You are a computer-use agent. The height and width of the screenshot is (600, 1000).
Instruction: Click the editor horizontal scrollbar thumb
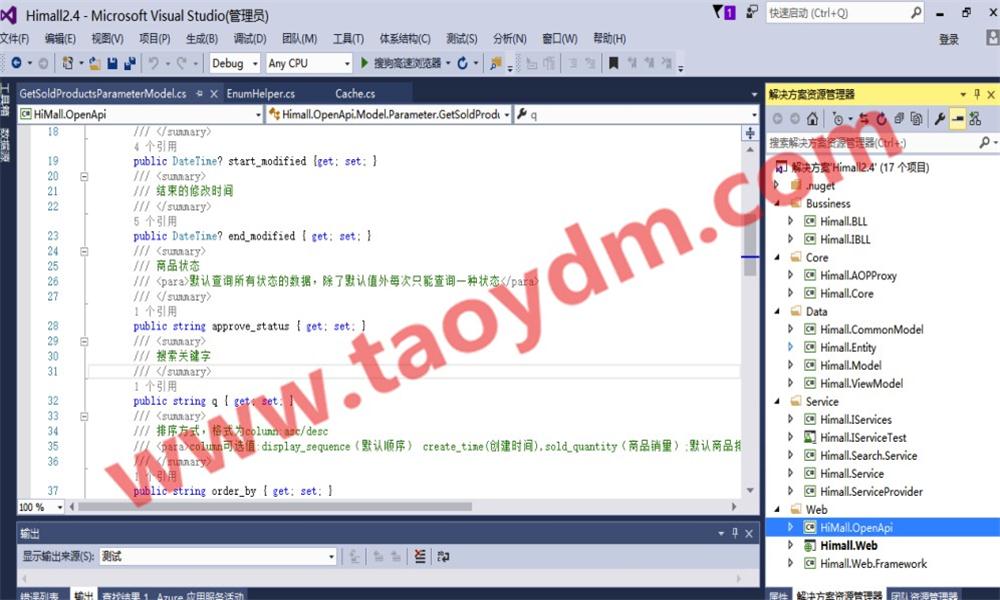click(274, 507)
